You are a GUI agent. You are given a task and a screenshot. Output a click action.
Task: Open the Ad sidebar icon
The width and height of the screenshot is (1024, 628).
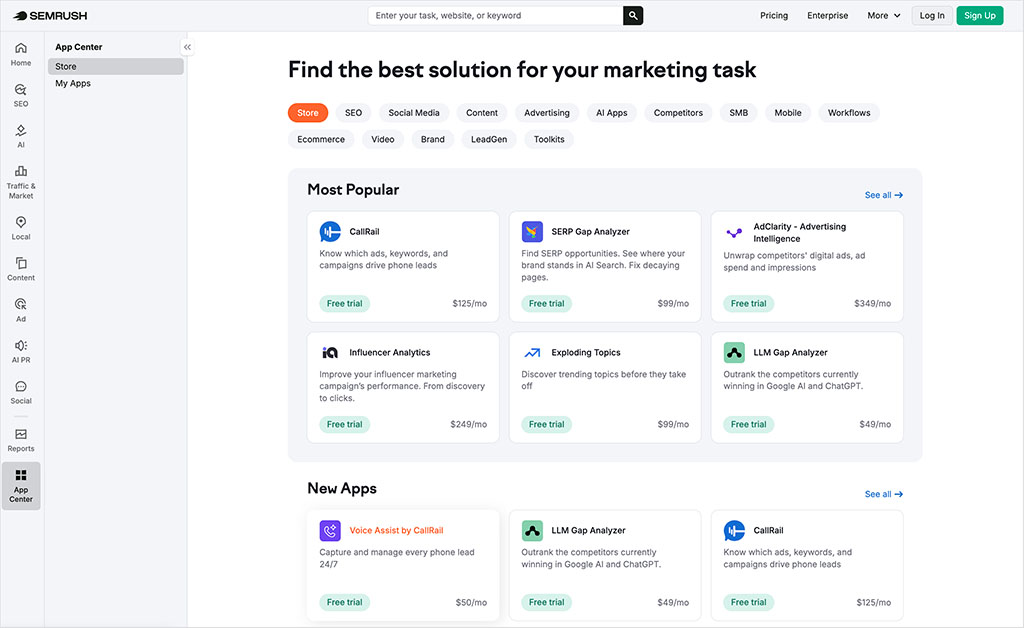[21, 311]
